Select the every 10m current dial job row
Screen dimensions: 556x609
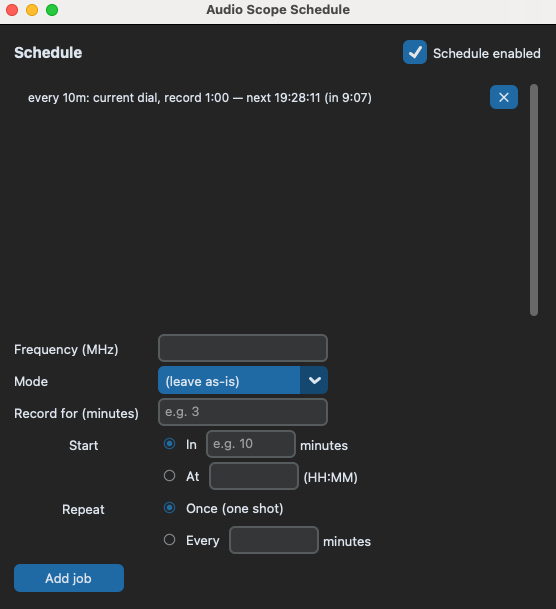tap(200, 97)
